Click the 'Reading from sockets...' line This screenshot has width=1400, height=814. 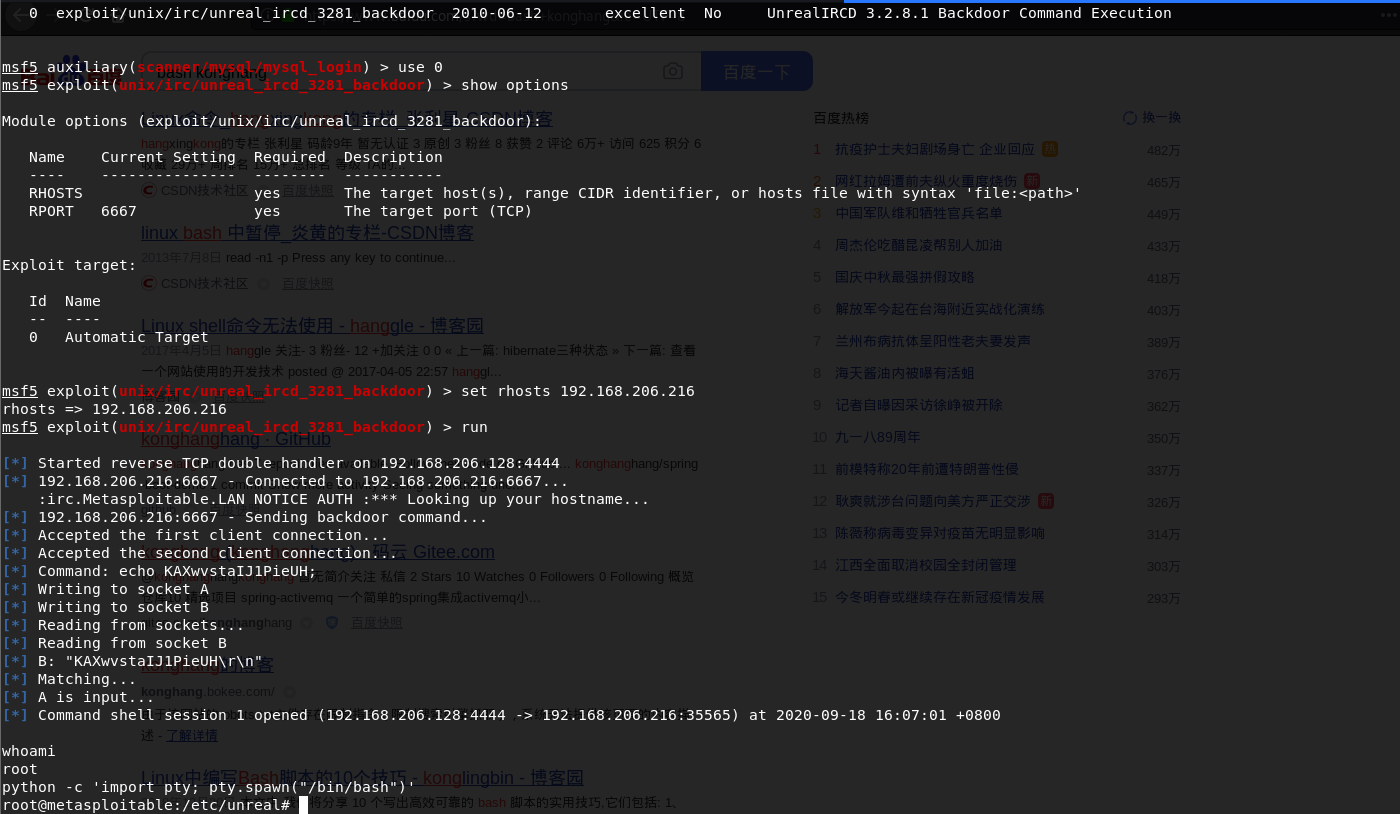pos(123,625)
